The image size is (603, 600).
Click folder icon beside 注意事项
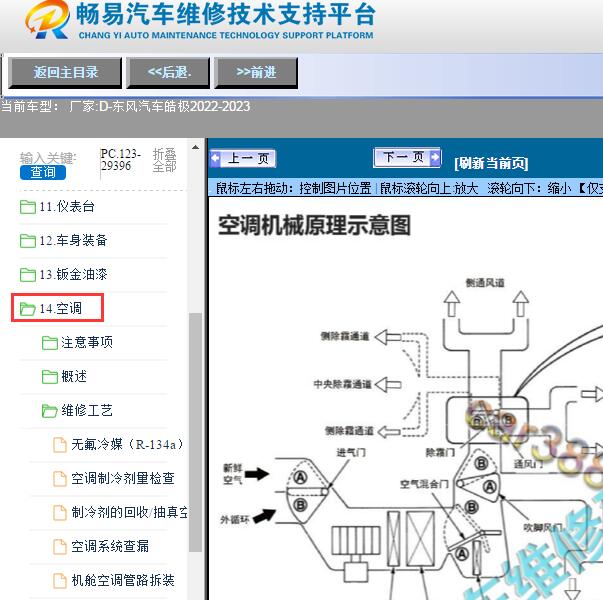pos(50,343)
